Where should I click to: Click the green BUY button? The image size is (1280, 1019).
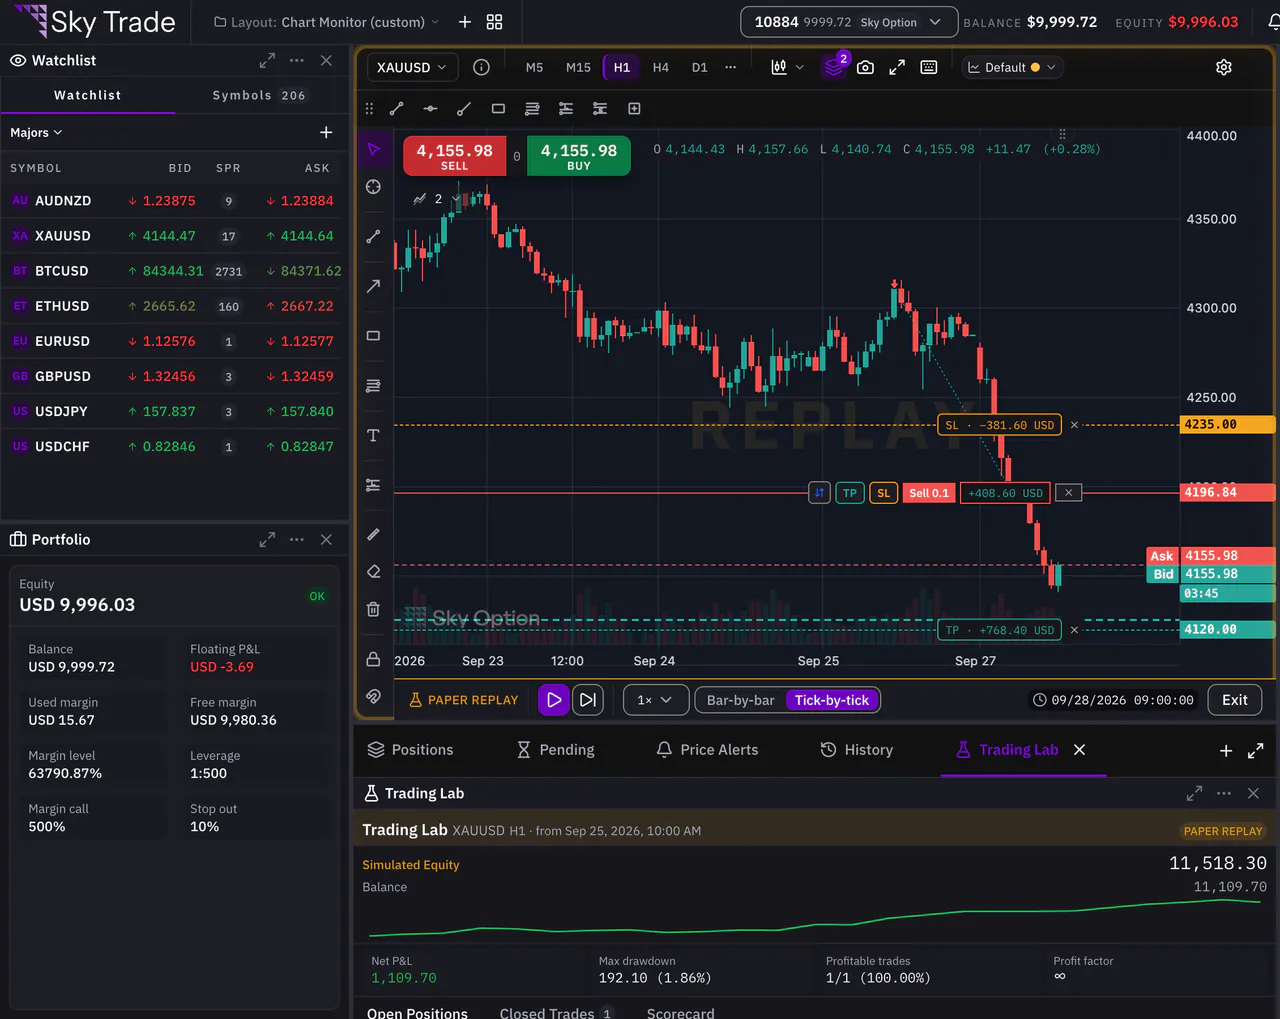click(579, 156)
